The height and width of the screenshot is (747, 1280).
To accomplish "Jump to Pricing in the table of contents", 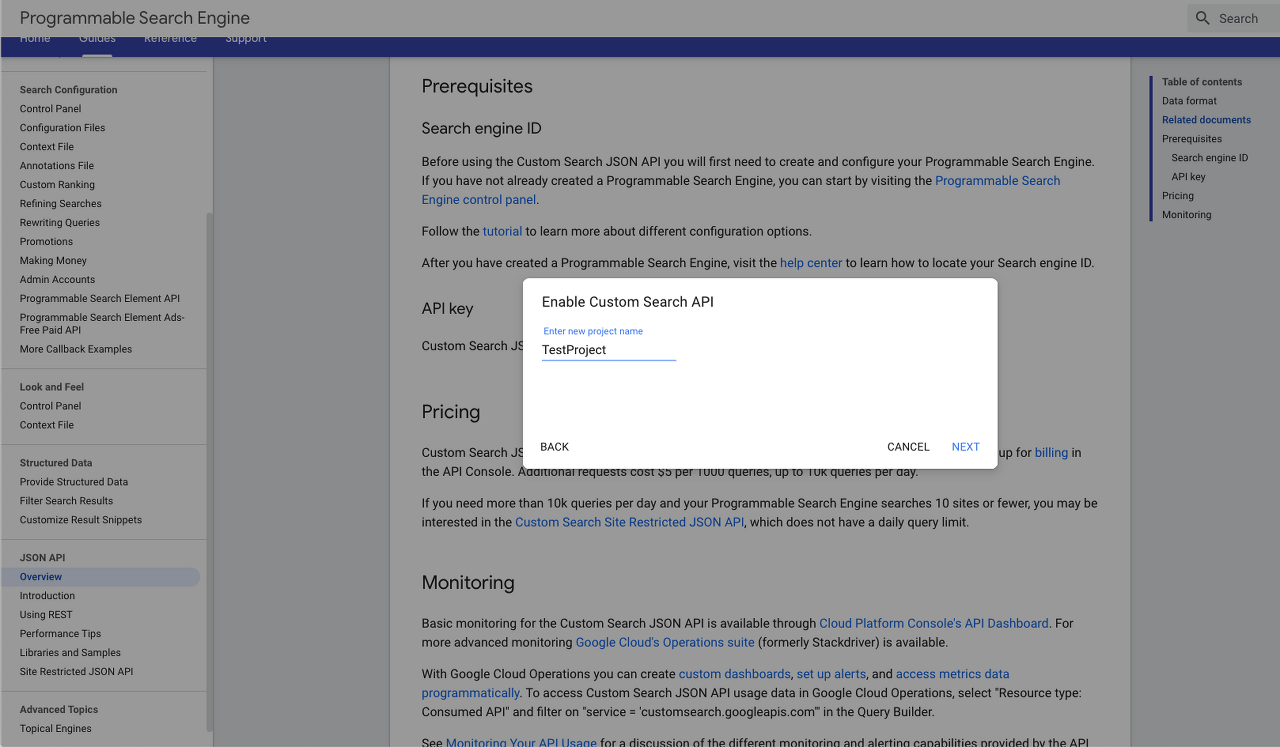I will 1177,195.
